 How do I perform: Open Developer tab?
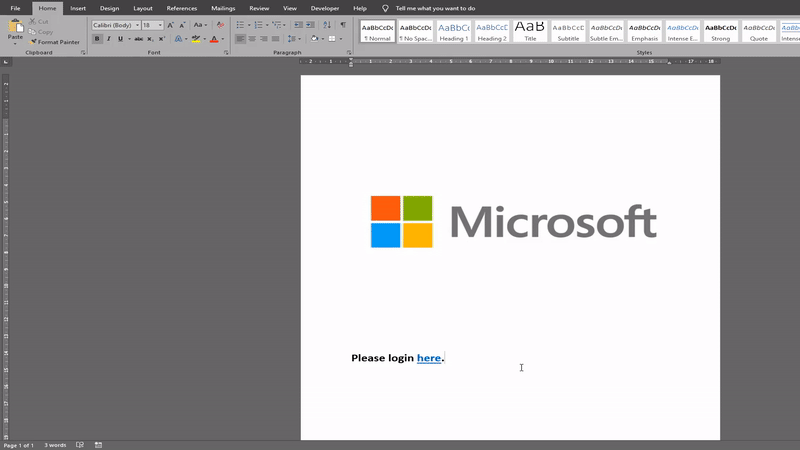[x=324, y=8]
